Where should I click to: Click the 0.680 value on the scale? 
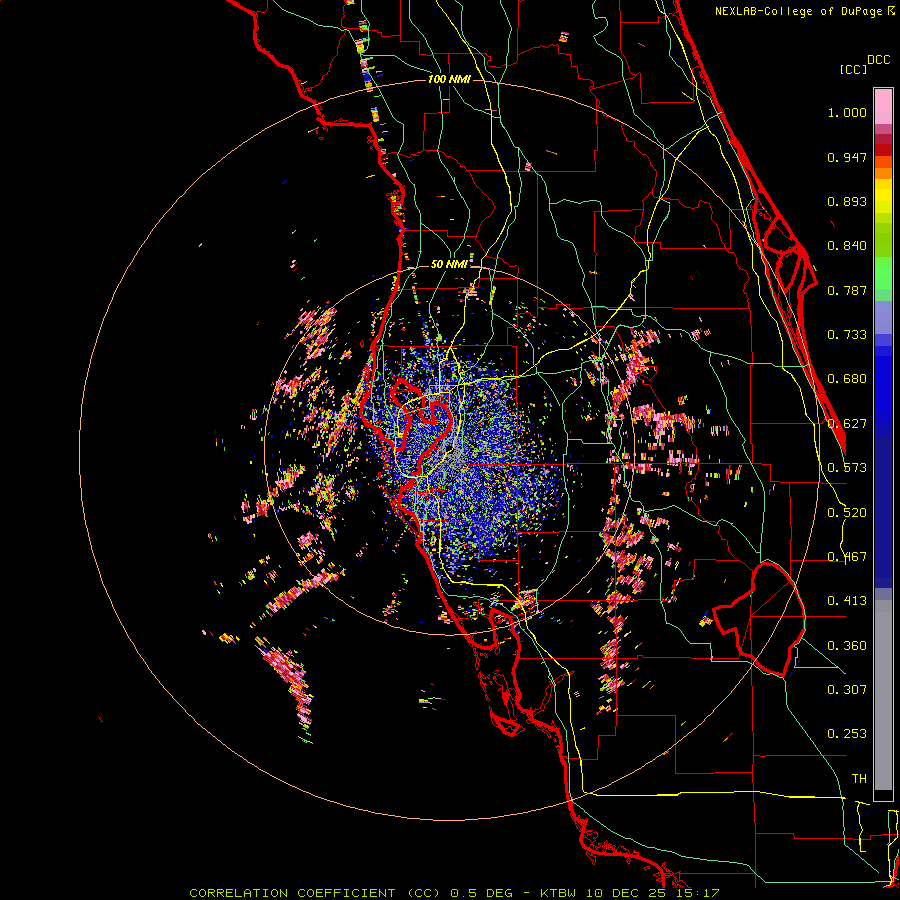coord(847,379)
